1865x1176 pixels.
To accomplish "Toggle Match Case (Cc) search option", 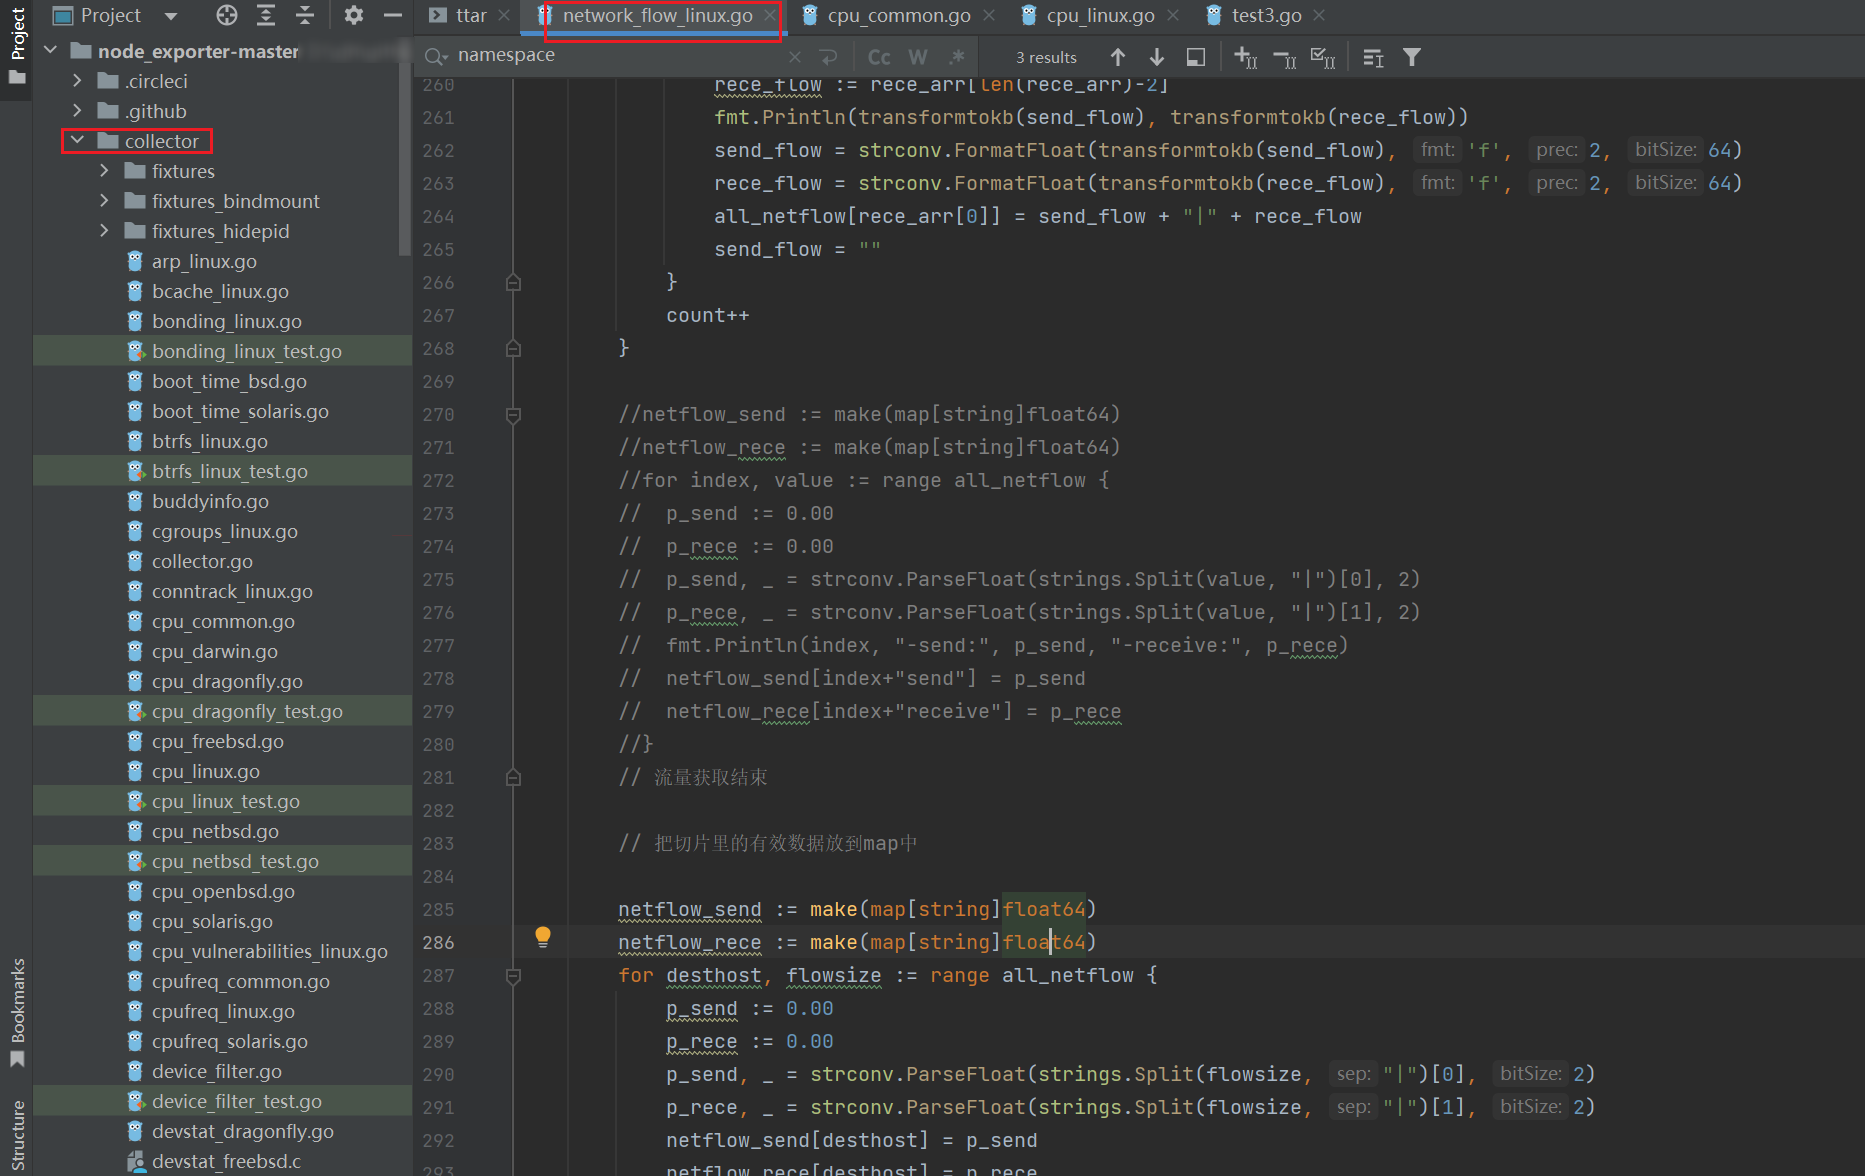I will [x=879, y=57].
